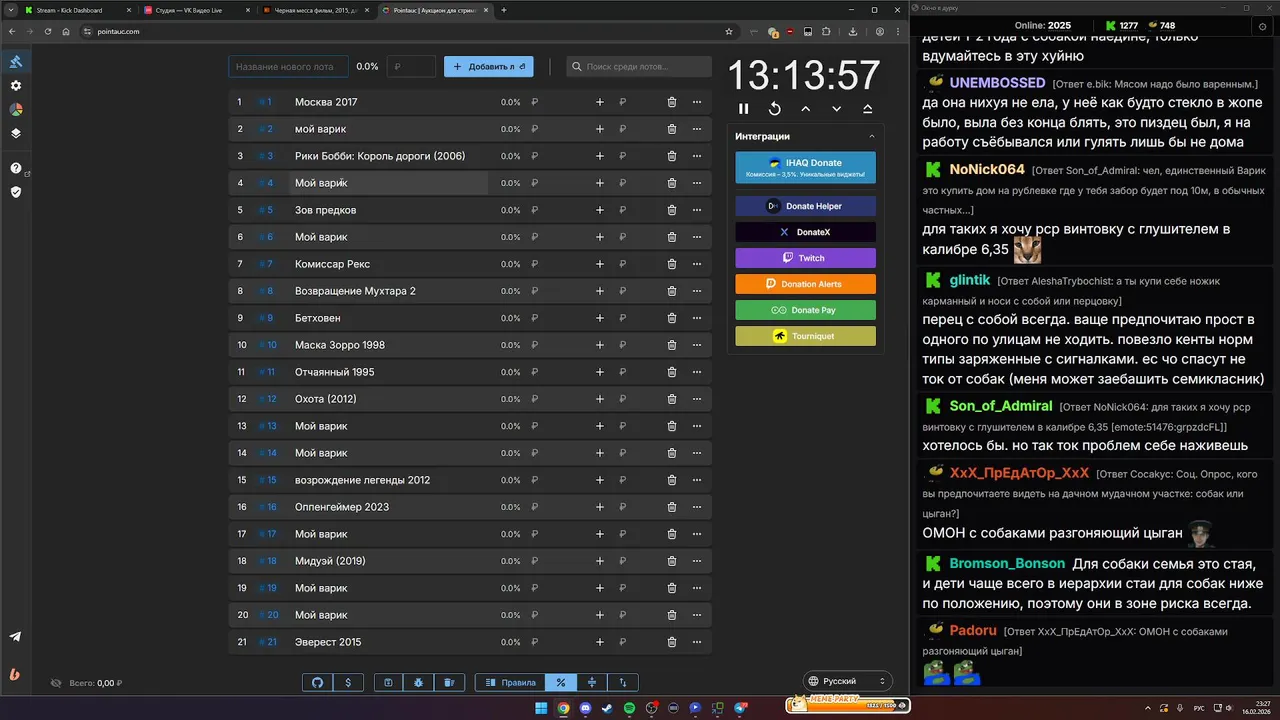Switch to Студия — VK Видео Live tab
The width and height of the screenshot is (1280, 720).
click(196, 10)
